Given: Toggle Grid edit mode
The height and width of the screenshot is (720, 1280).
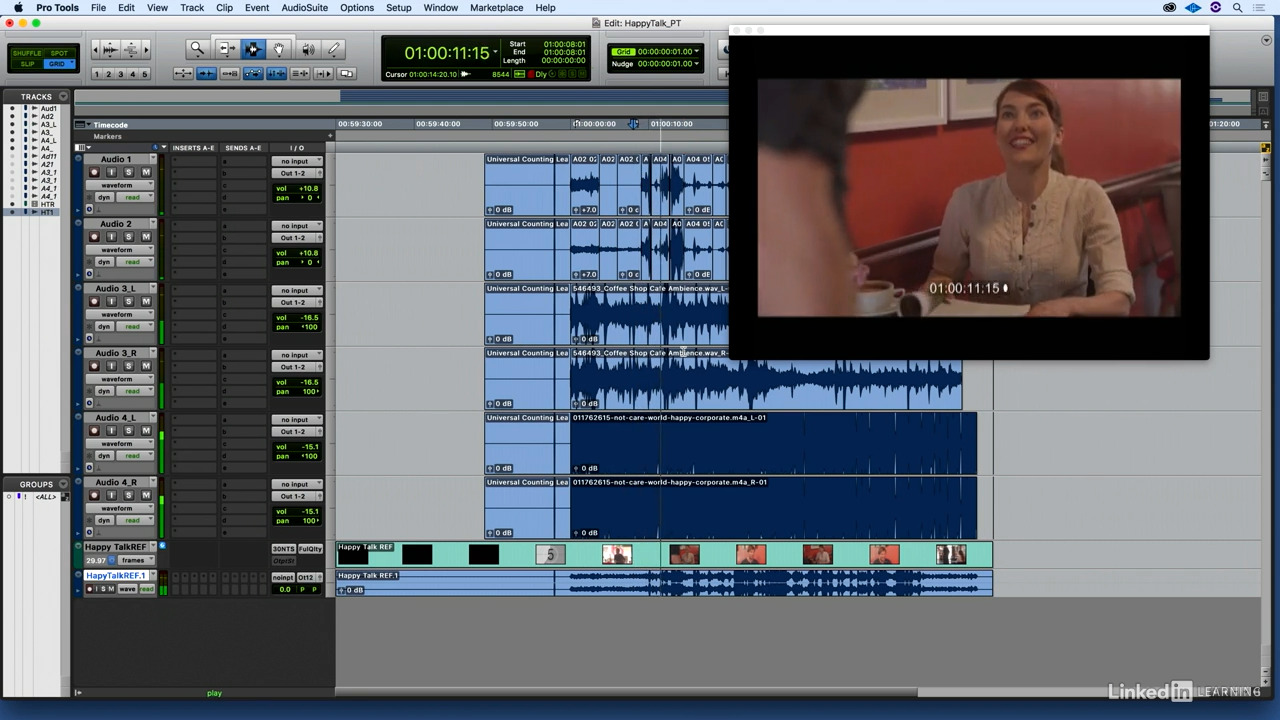Looking at the screenshot, I should point(59,64).
